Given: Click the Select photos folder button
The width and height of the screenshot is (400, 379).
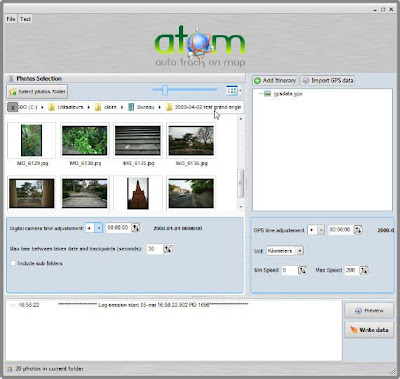Looking at the screenshot, I should (x=37, y=91).
